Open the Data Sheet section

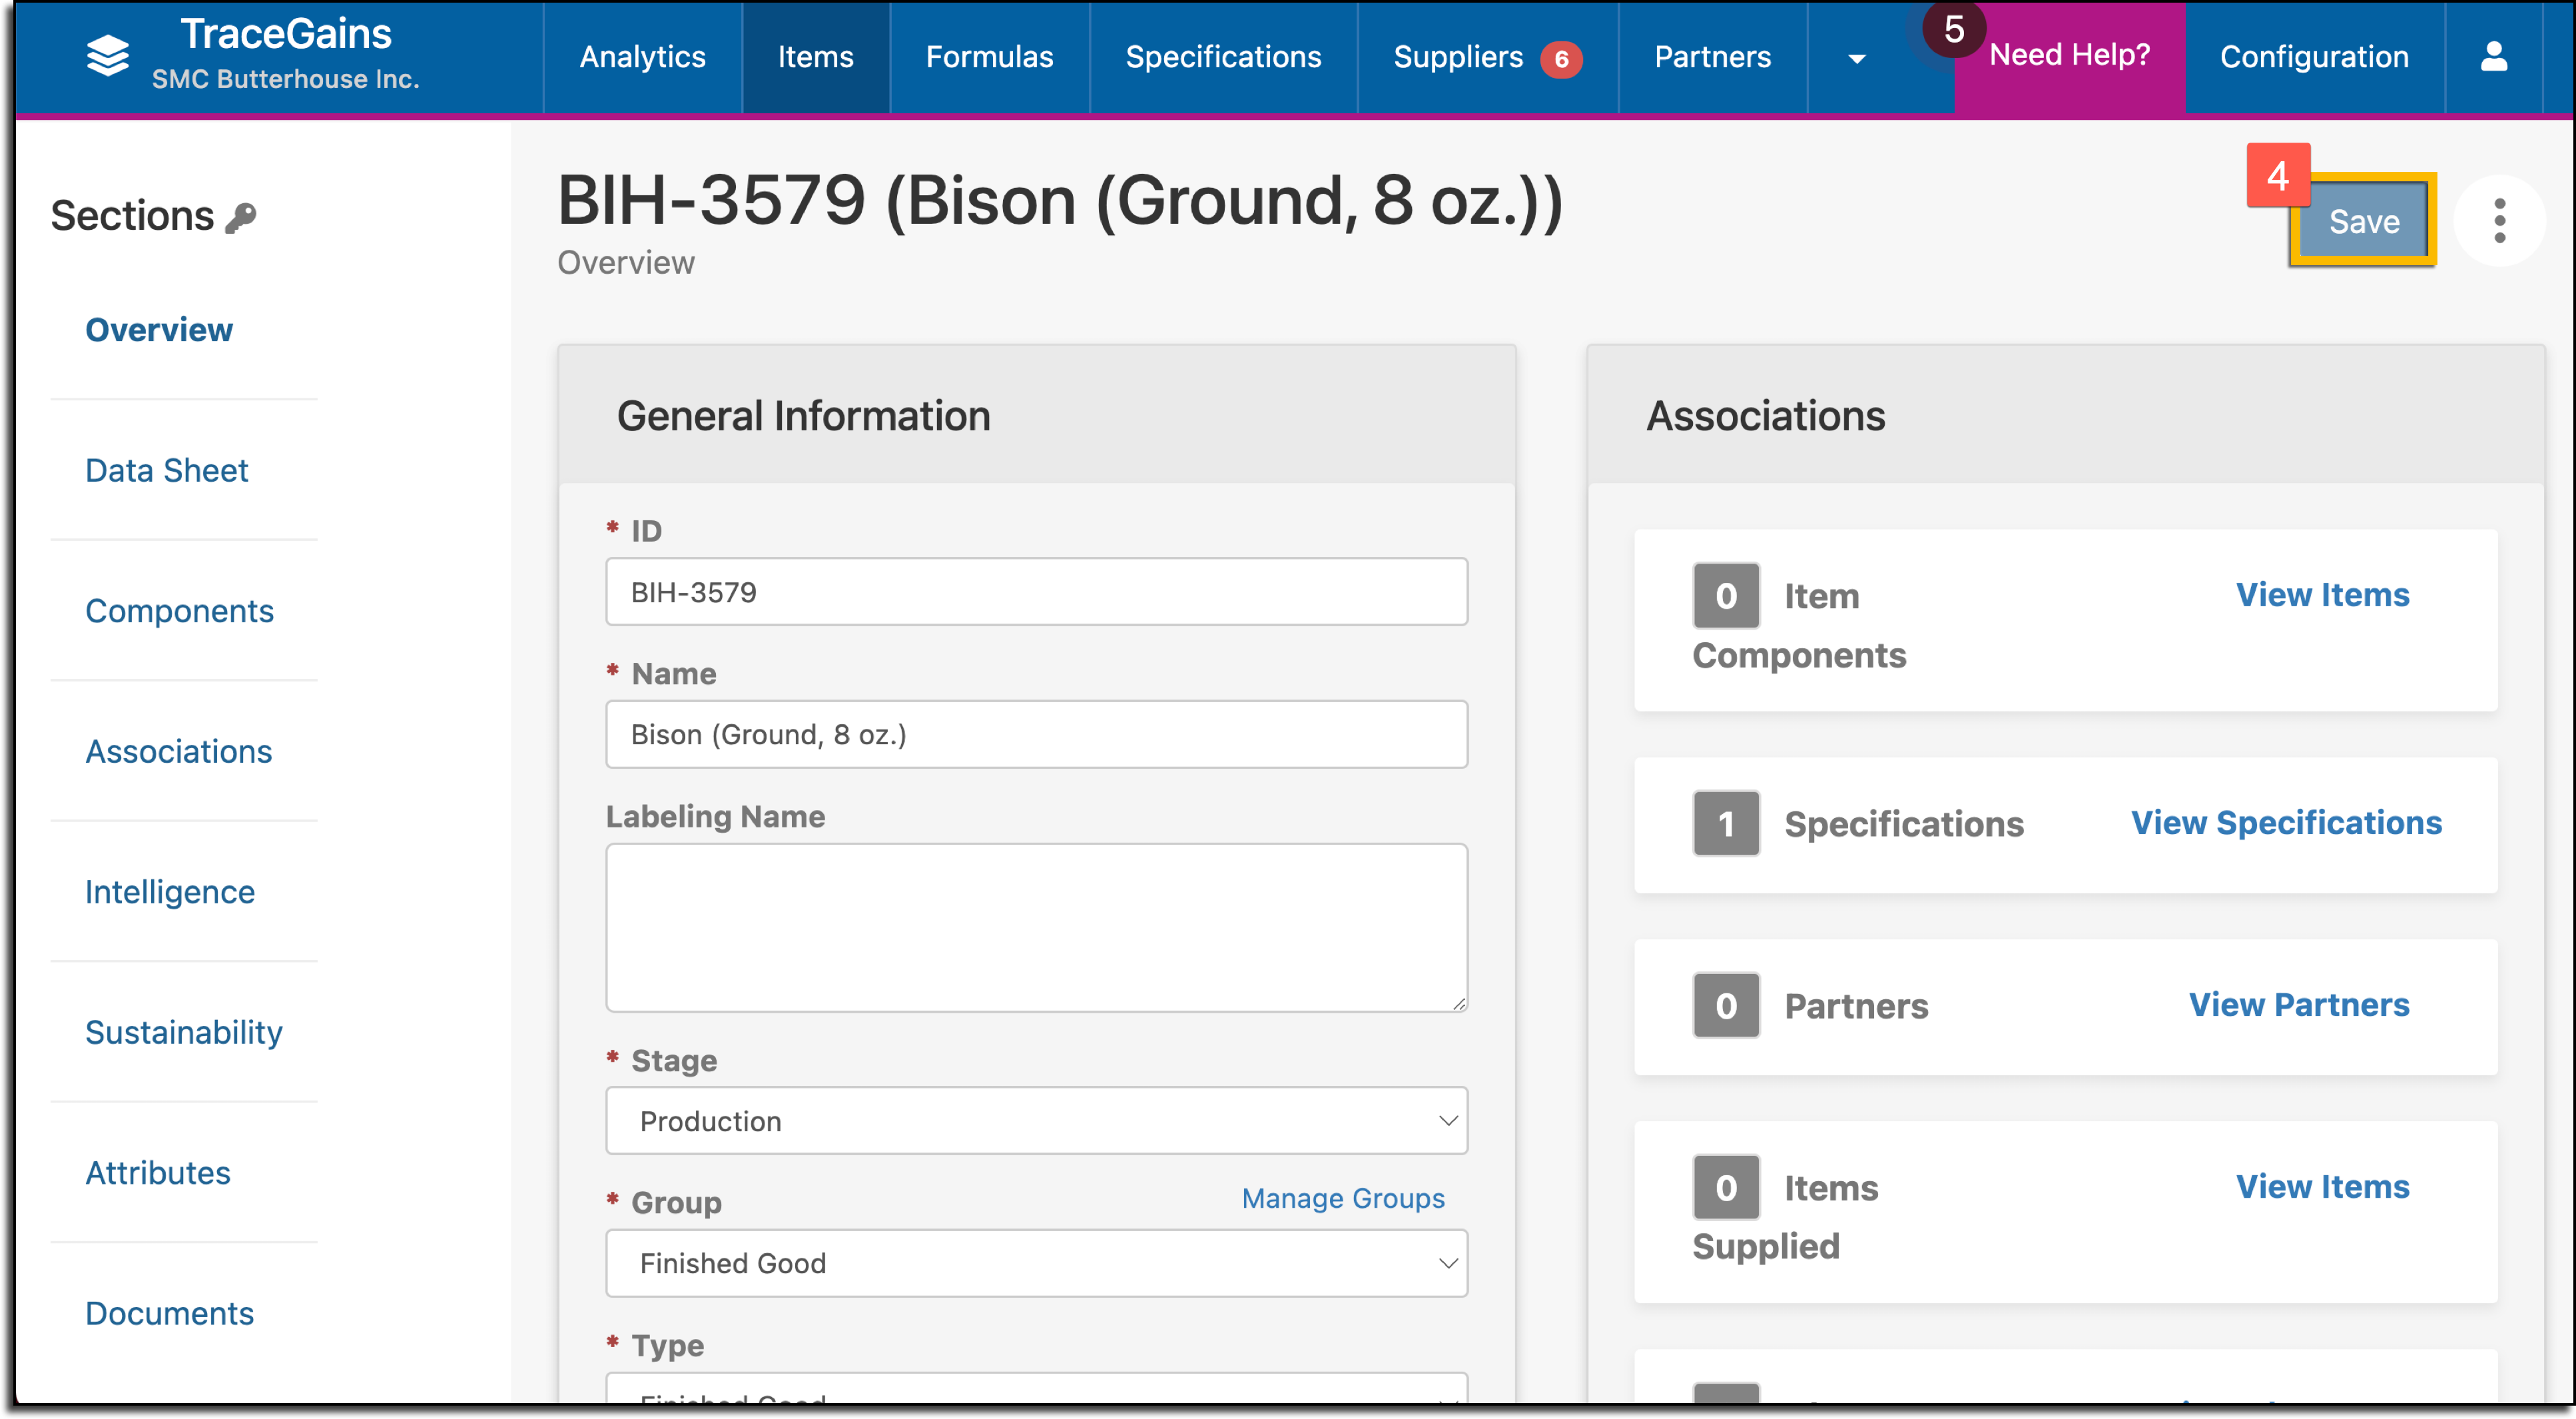(x=166, y=470)
